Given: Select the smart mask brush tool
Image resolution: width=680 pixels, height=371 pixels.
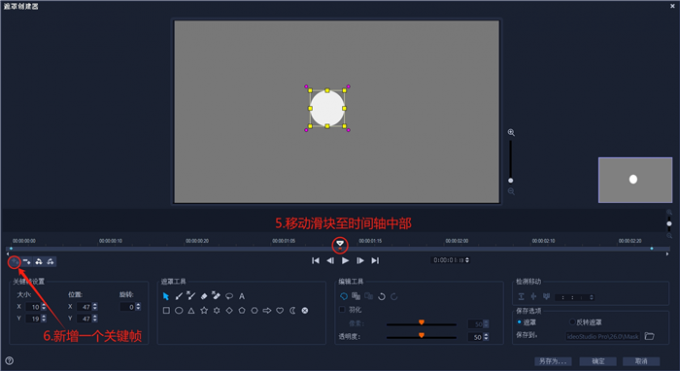Looking at the screenshot, I should click(191, 296).
